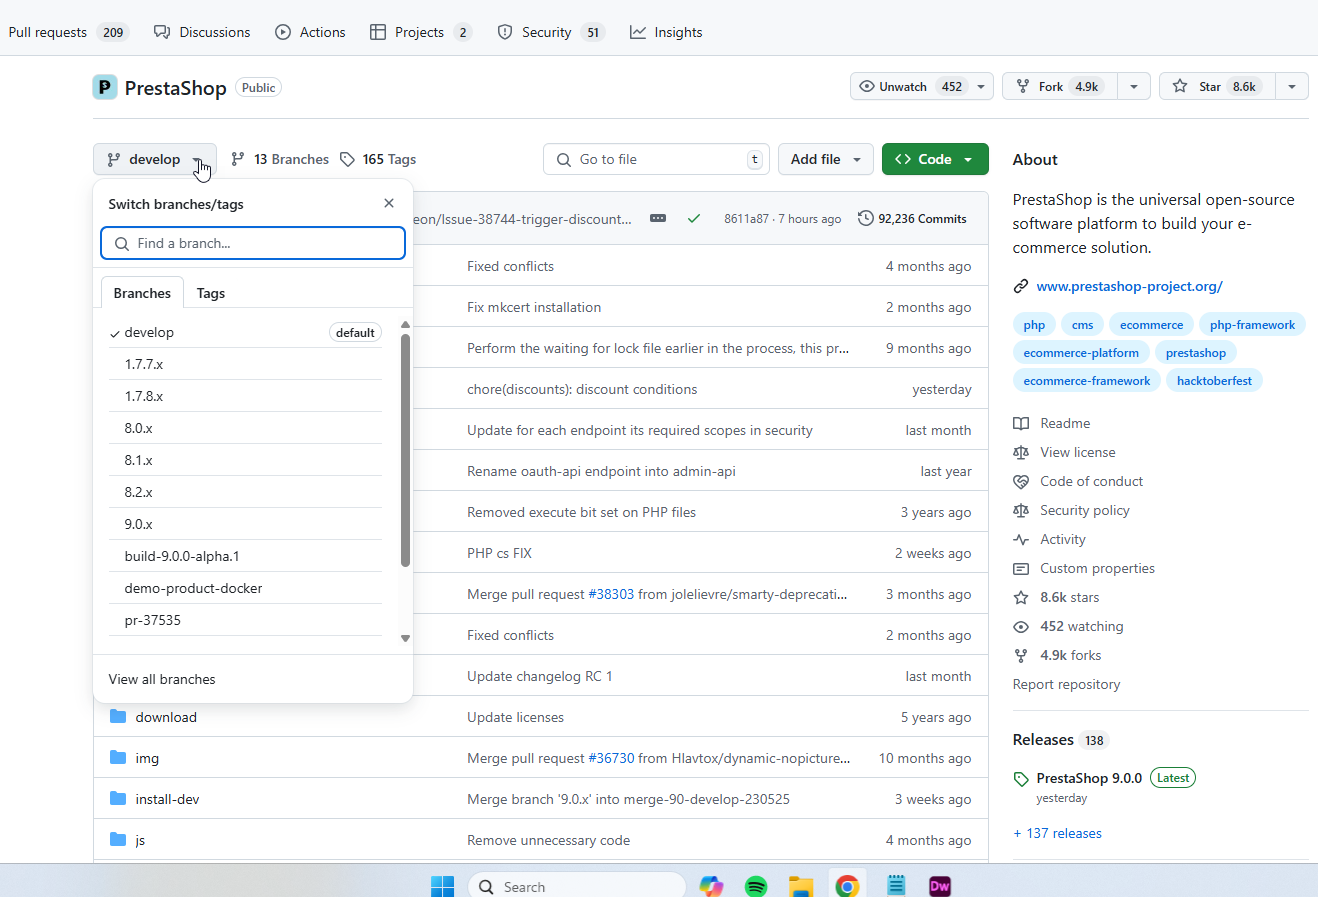Select the pr-37535 branch
Screen dimensions: 1318x897
pyautogui.click(x=245, y=620)
